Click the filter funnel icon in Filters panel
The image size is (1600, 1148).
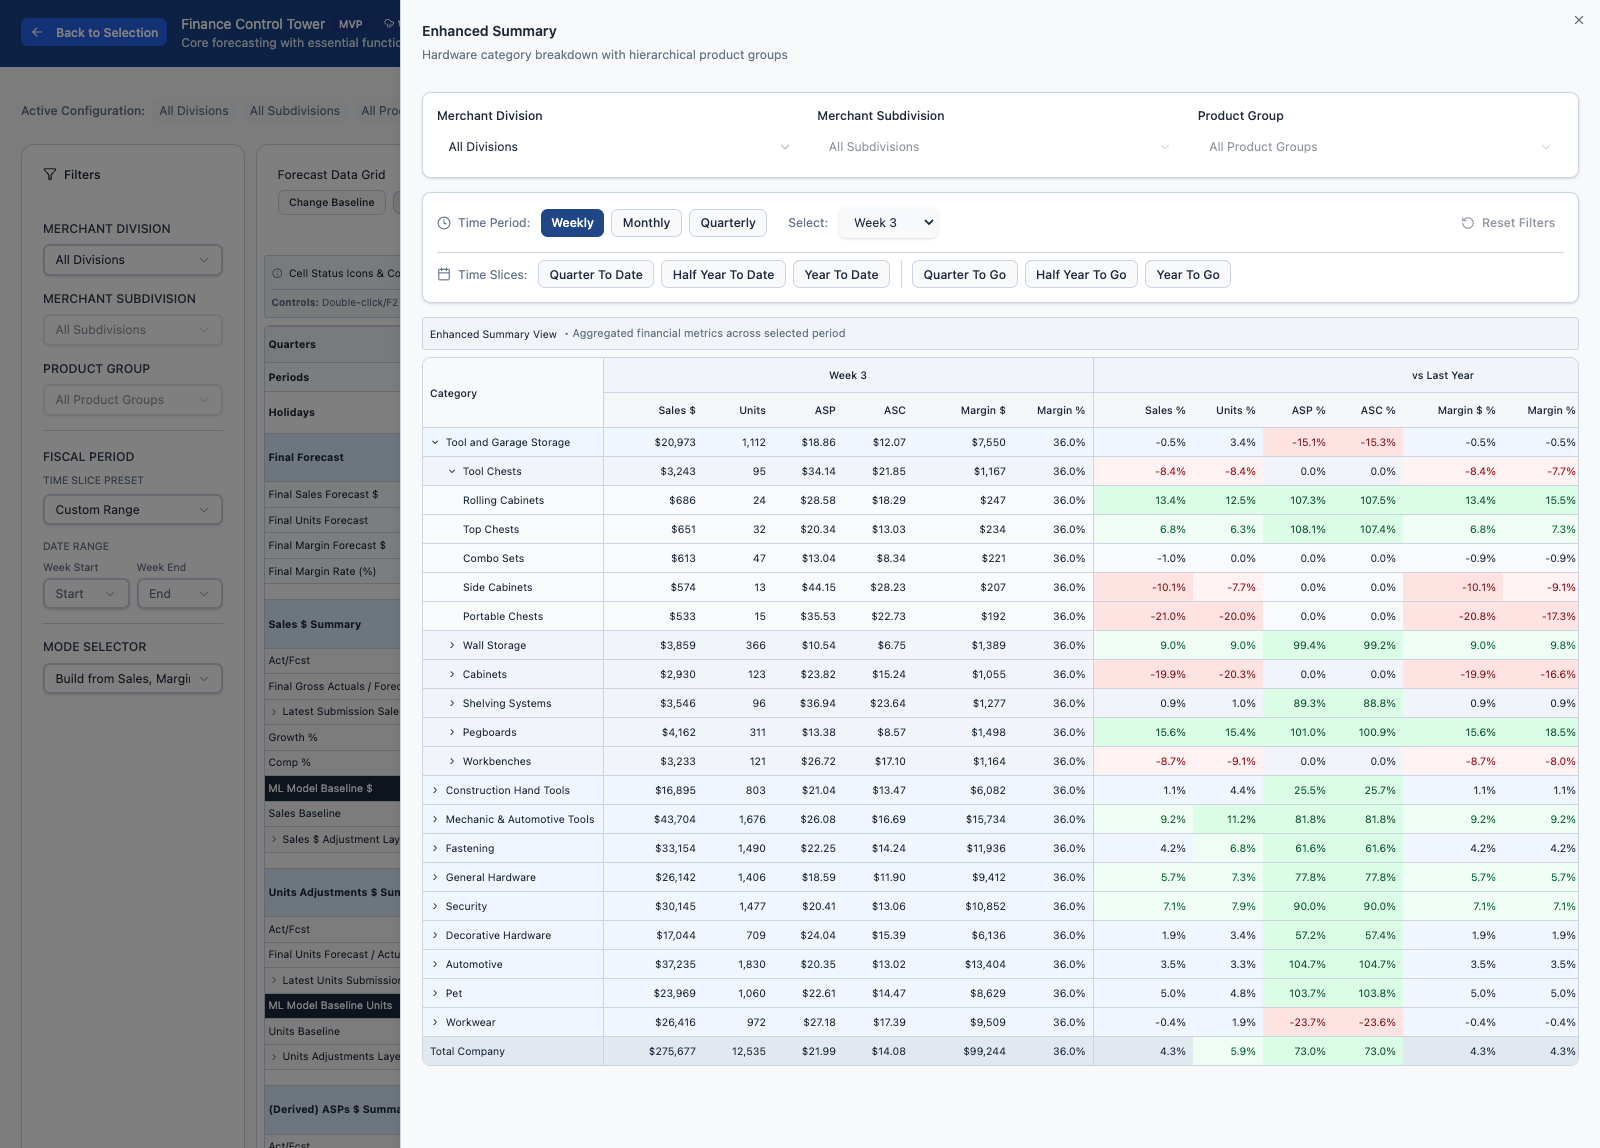coord(50,174)
